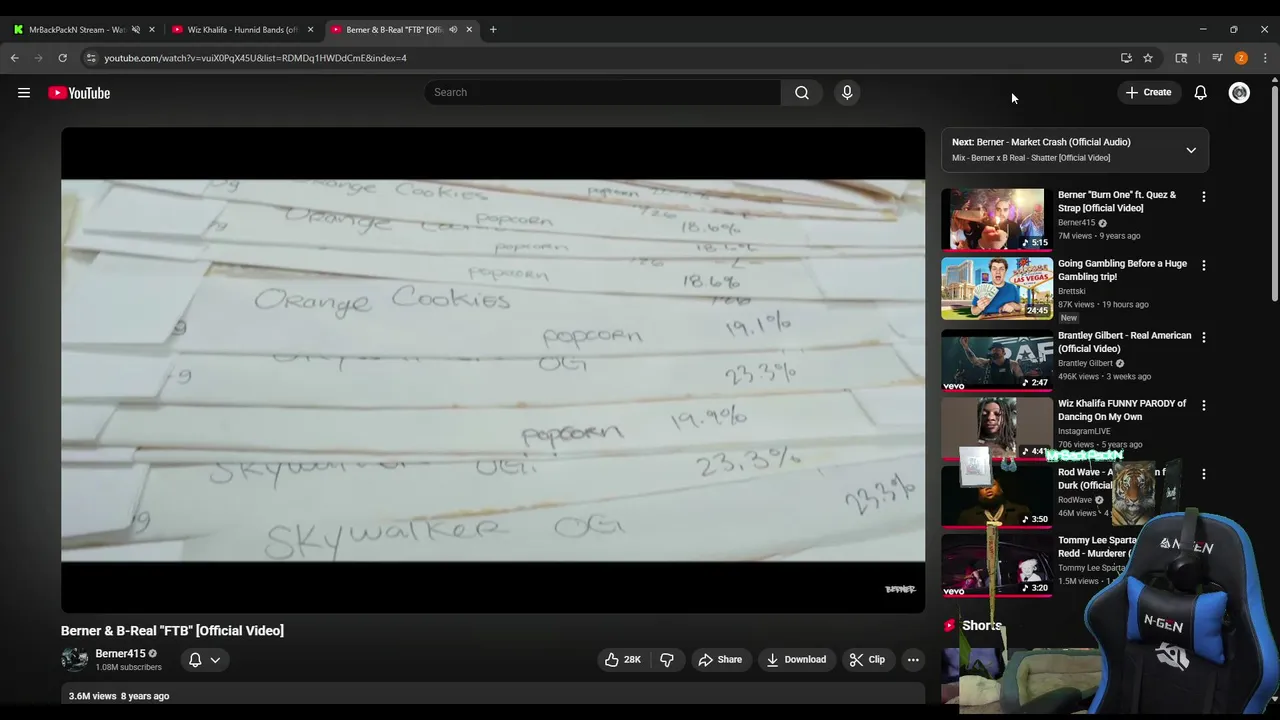Viewport: 1280px width, 720px height.
Task: Download the video
Action: coord(796,660)
